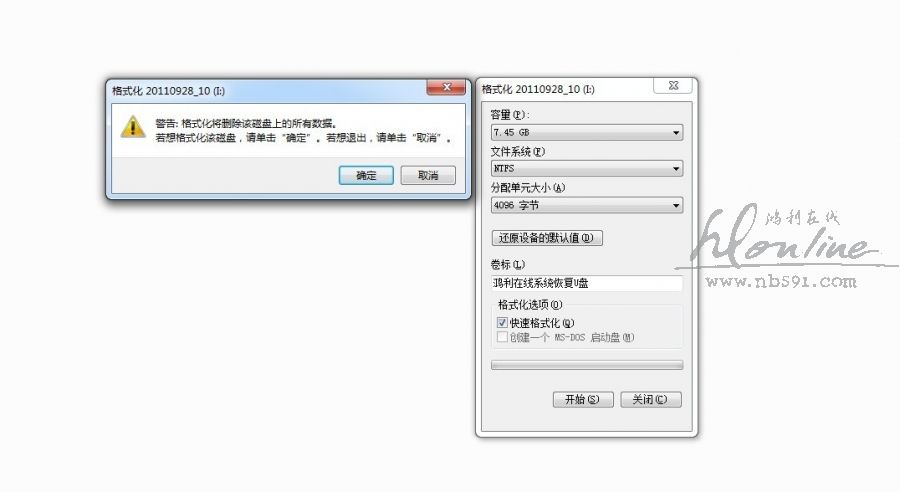The width and height of the screenshot is (900, 492).
Task: Start formatting with the 开始 button
Action: 583,400
